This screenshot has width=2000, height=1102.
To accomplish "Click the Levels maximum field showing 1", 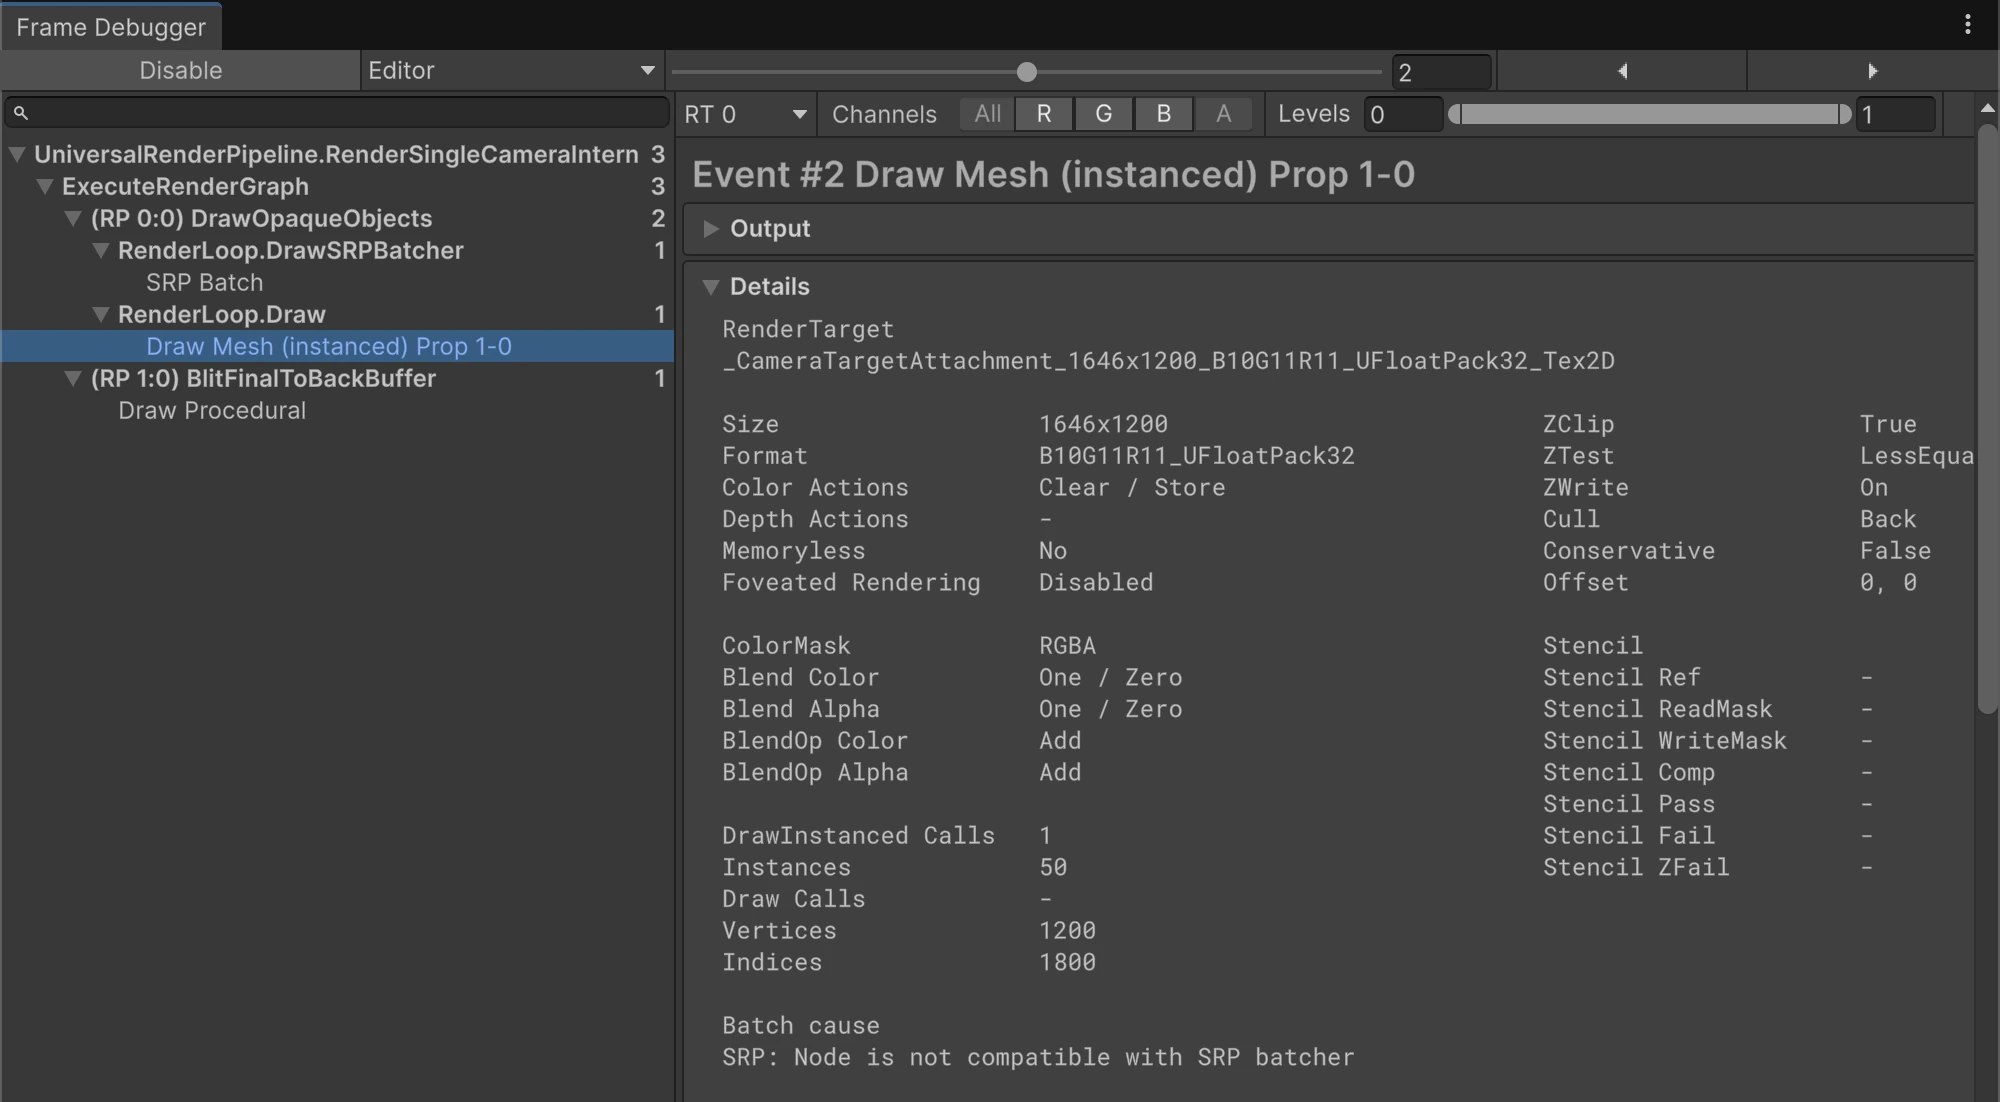I will 1896,114.
